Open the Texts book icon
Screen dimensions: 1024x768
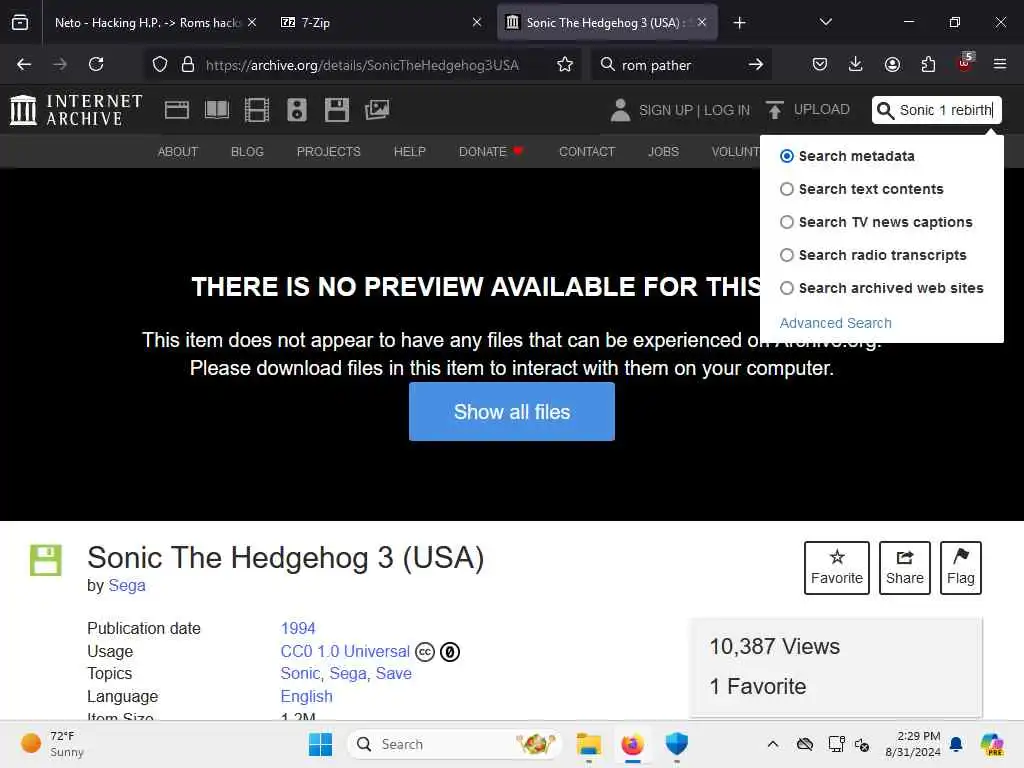[217, 110]
